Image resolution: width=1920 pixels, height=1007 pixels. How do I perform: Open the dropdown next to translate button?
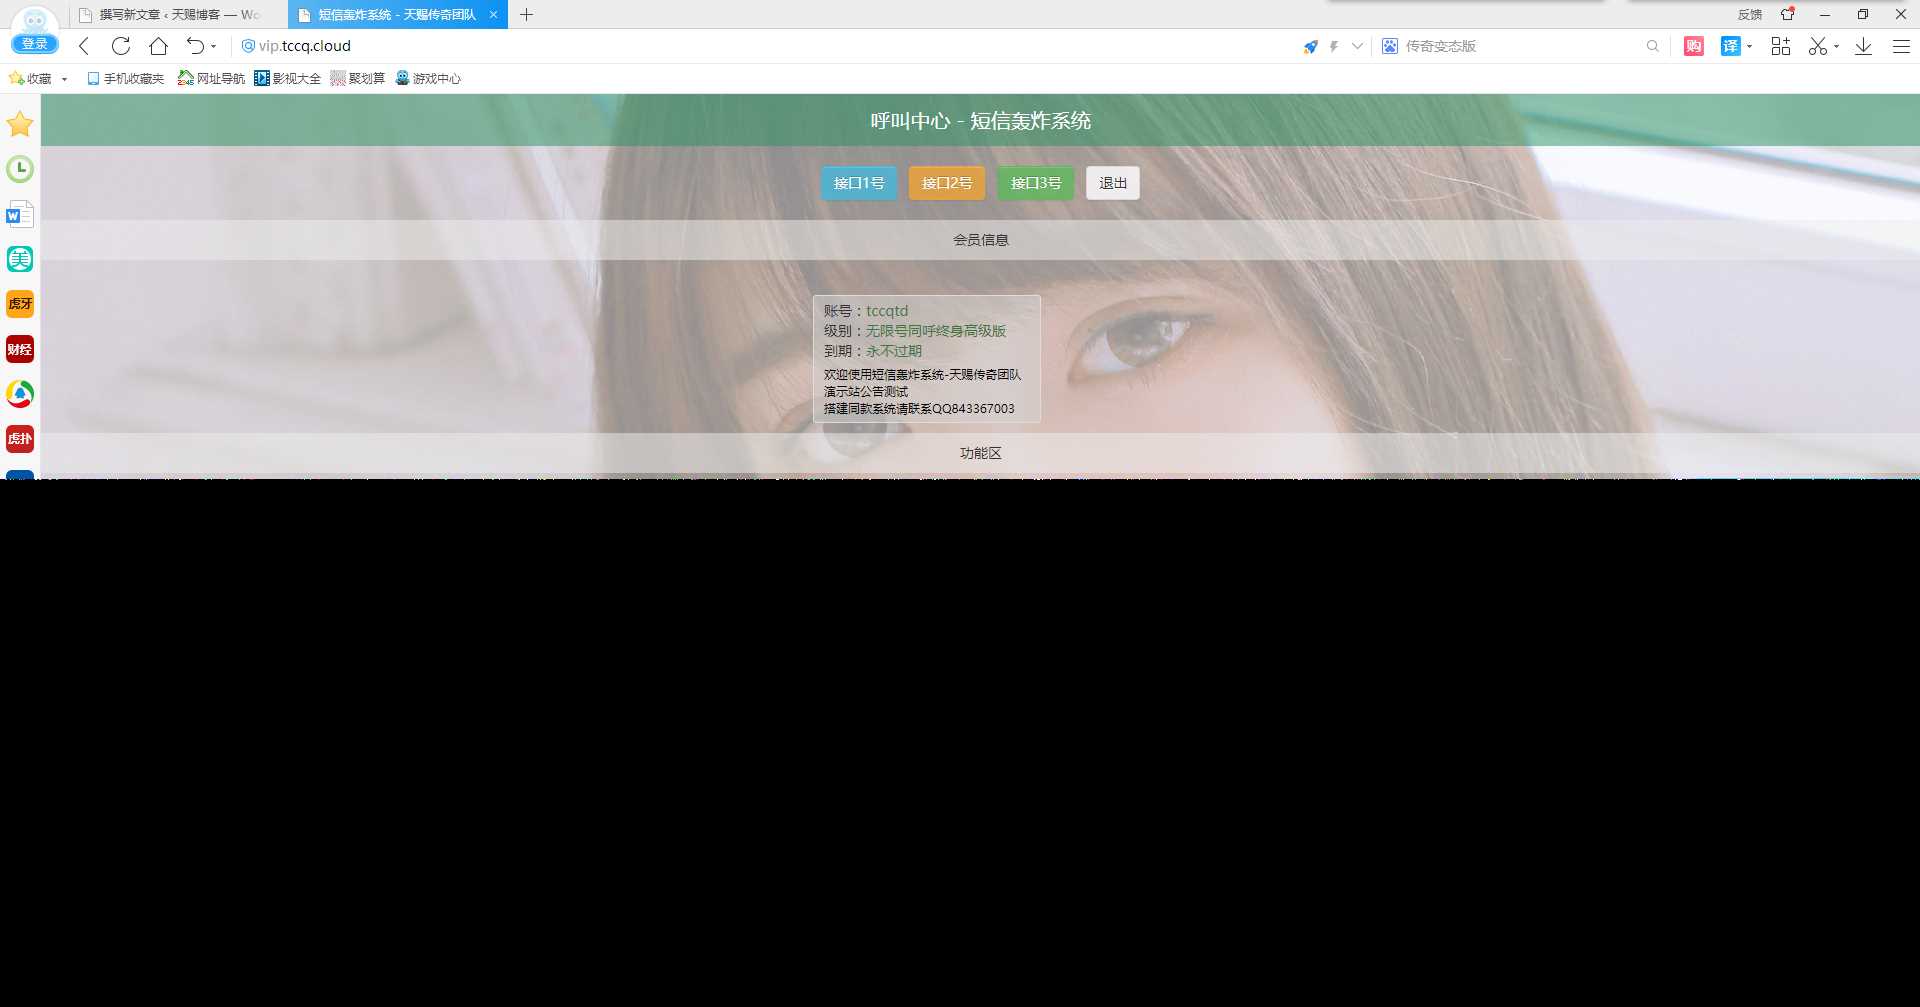(x=1748, y=47)
